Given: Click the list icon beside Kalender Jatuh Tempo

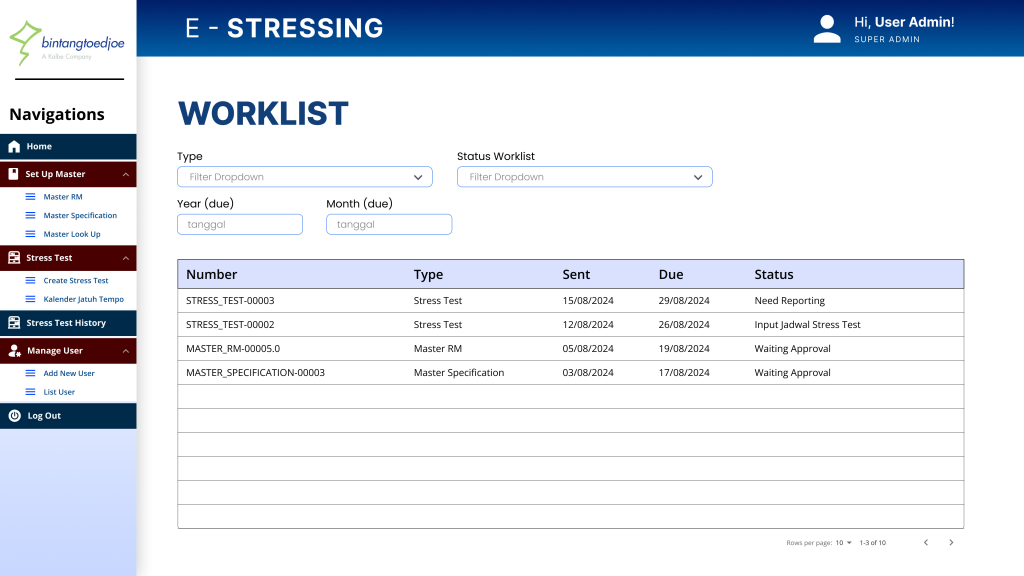Looking at the screenshot, I should click(30, 299).
